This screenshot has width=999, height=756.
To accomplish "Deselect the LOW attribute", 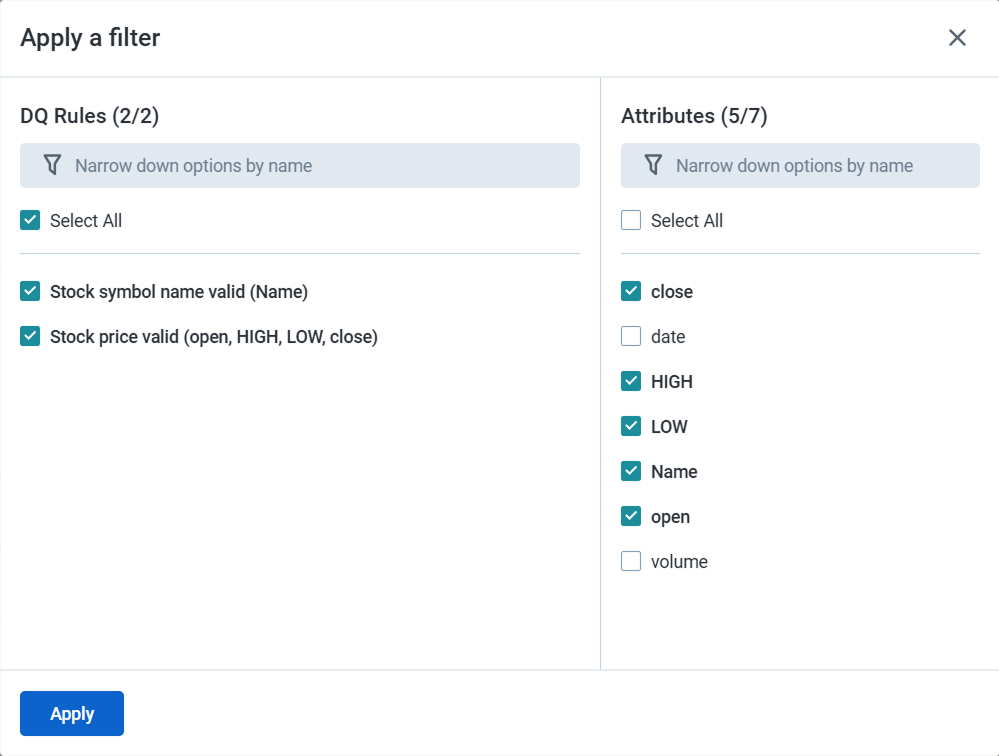I will (630, 426).
